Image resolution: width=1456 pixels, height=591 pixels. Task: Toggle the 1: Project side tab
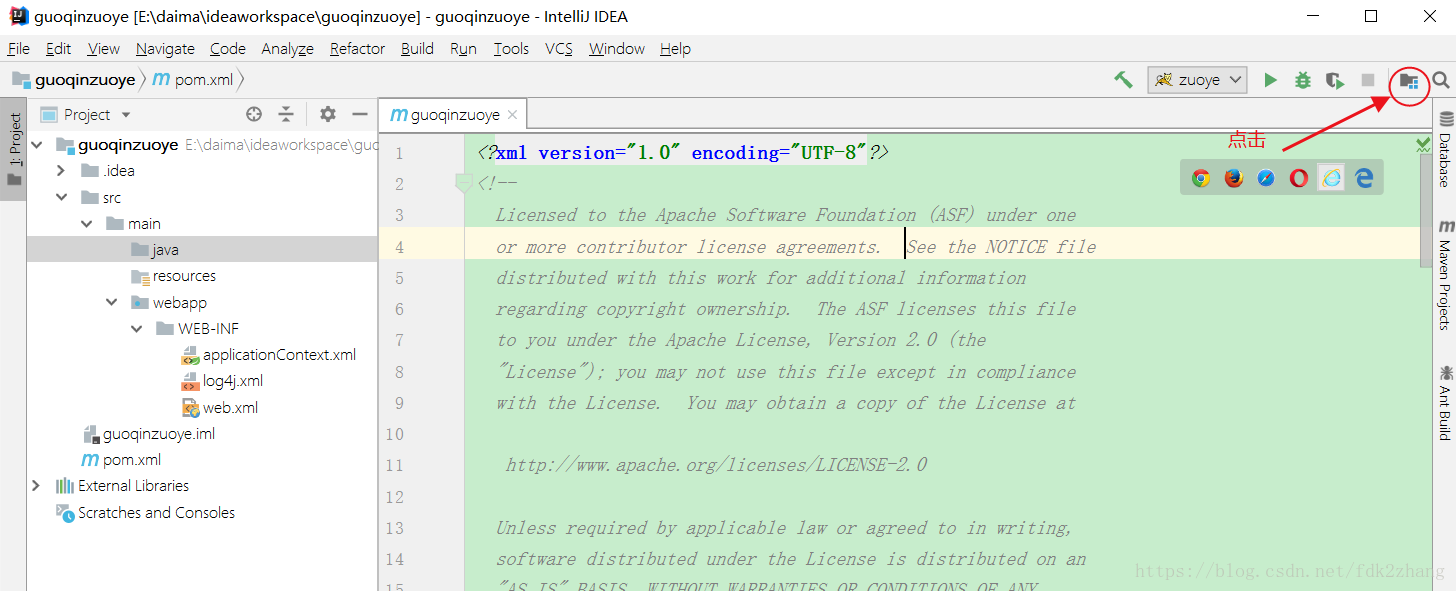pyautogui.click(x=14, y=149)
